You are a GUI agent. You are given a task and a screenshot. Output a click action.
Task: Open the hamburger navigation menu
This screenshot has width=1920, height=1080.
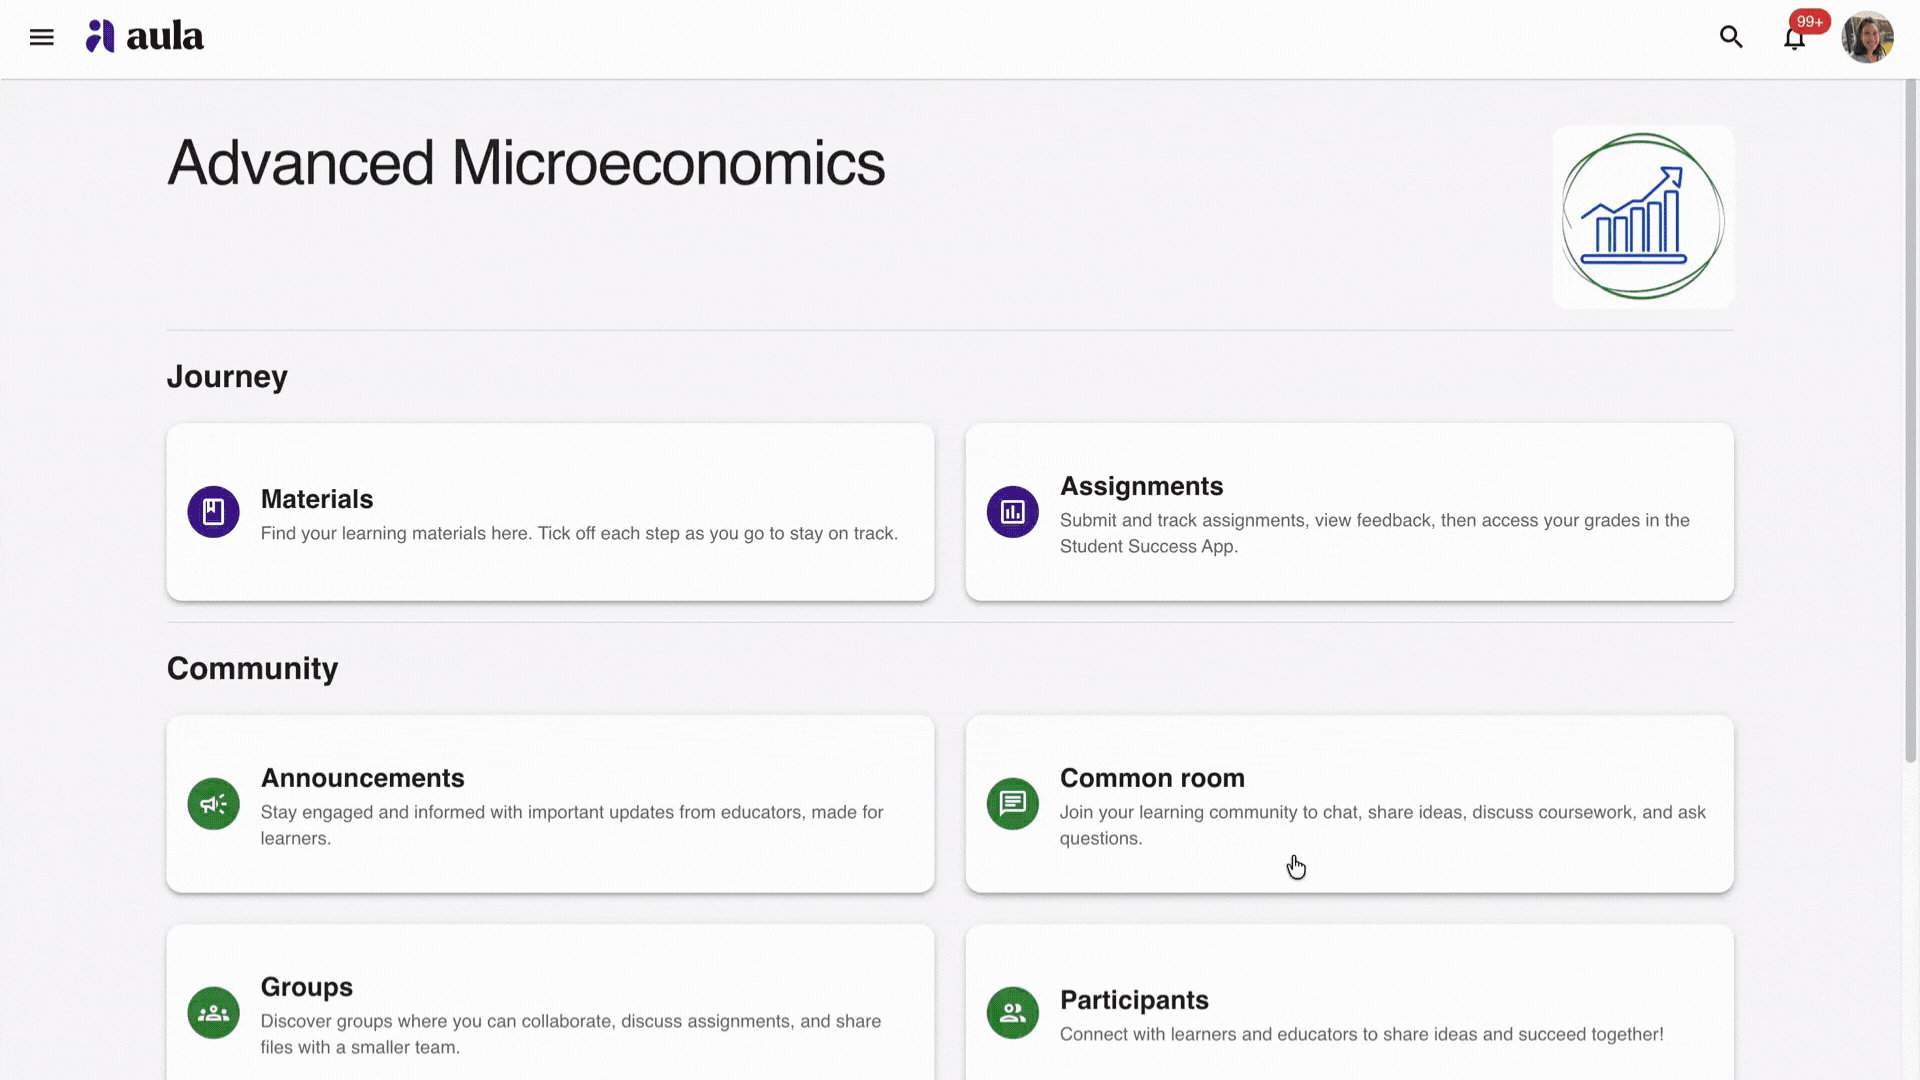(41, 37)
